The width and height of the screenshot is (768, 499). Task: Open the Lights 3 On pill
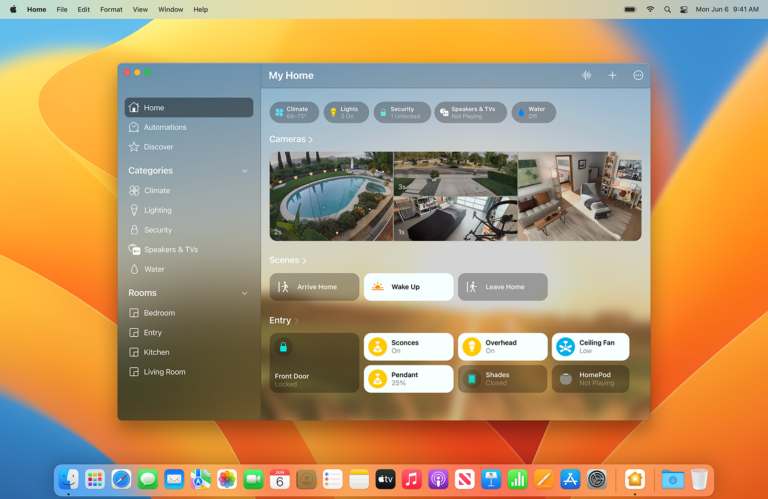(x=346, y=112)
